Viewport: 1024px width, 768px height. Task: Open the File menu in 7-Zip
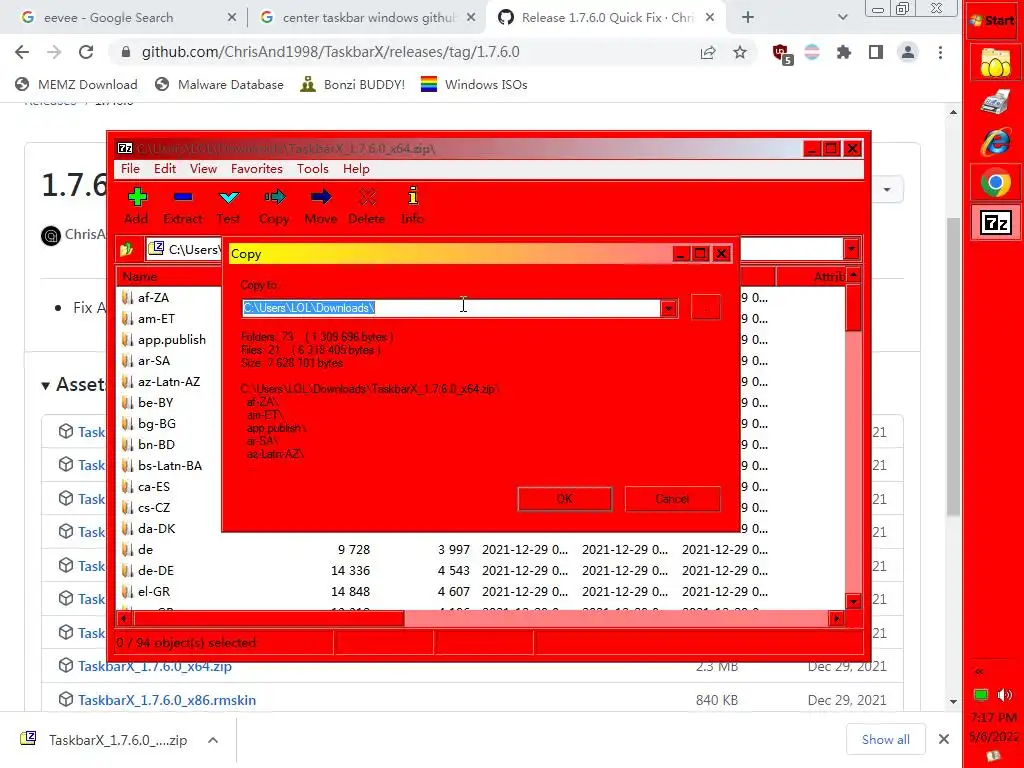coord(130,168)
